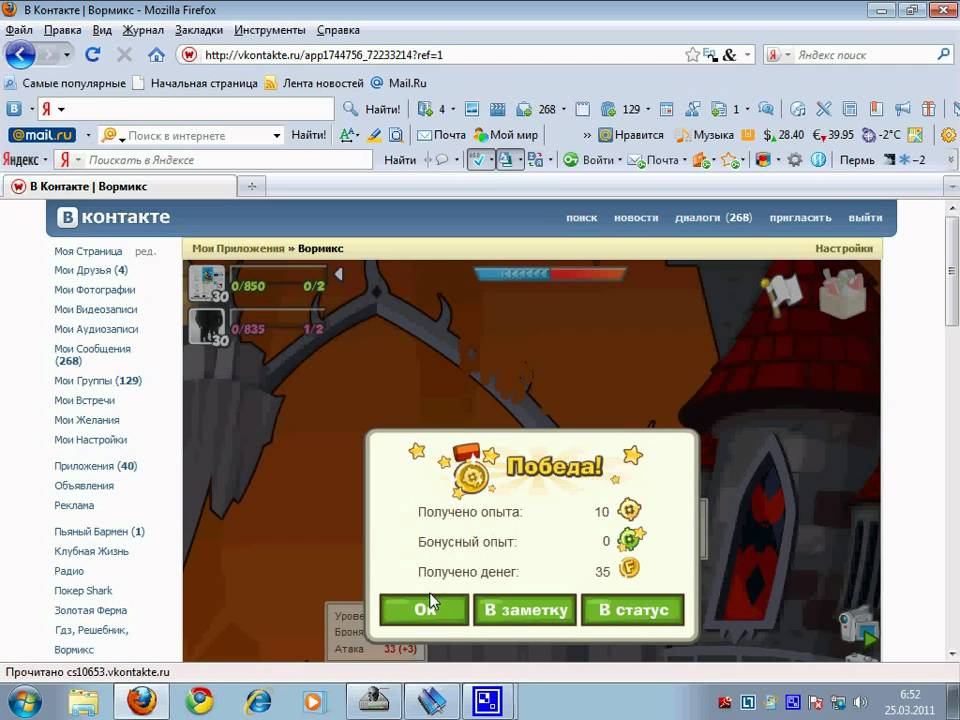Select the В Контакте | Вормикс tab

(119, 186)
